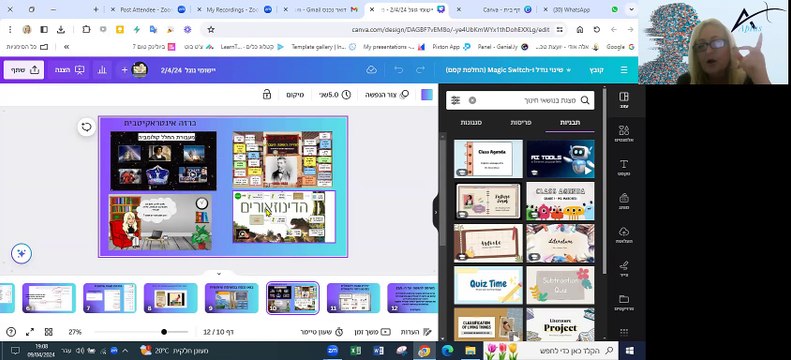The image size is (791, 360).
Task: Click the Undo arrow in Canva header
Action: tap(399, 70)
